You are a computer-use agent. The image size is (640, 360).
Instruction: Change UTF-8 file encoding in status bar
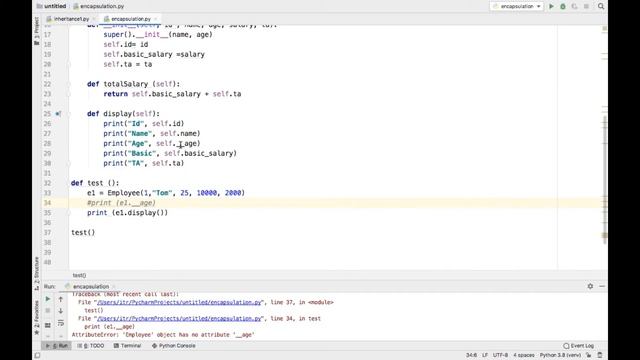tap(500, 355)
